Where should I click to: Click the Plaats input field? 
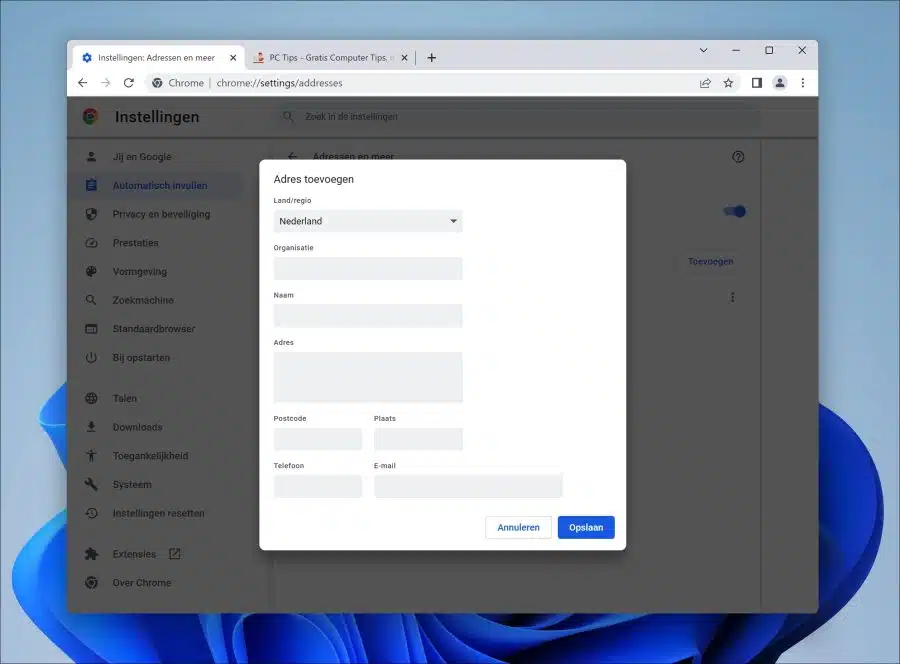[418, 439]
